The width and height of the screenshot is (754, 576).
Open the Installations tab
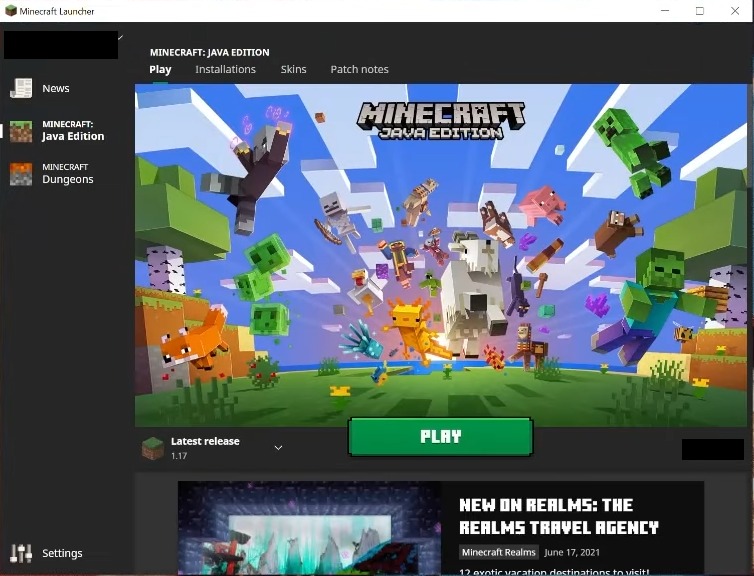coord(226,69)
